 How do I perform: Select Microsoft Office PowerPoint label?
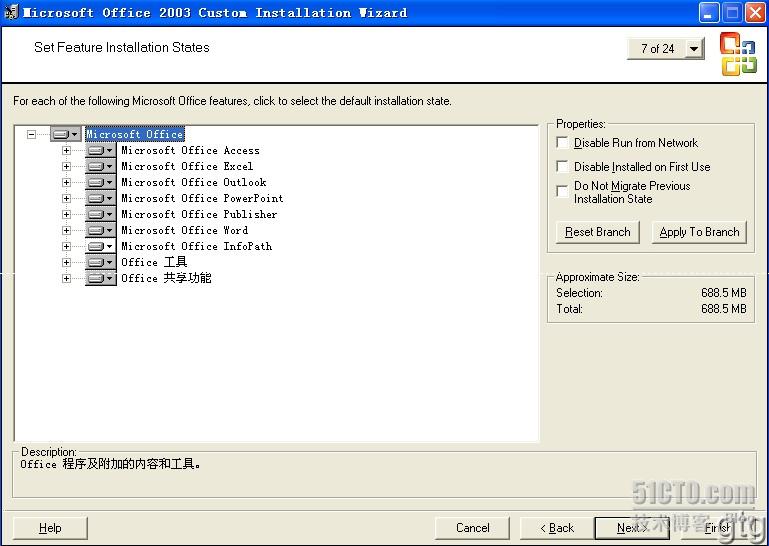click(x=202, y=198)
